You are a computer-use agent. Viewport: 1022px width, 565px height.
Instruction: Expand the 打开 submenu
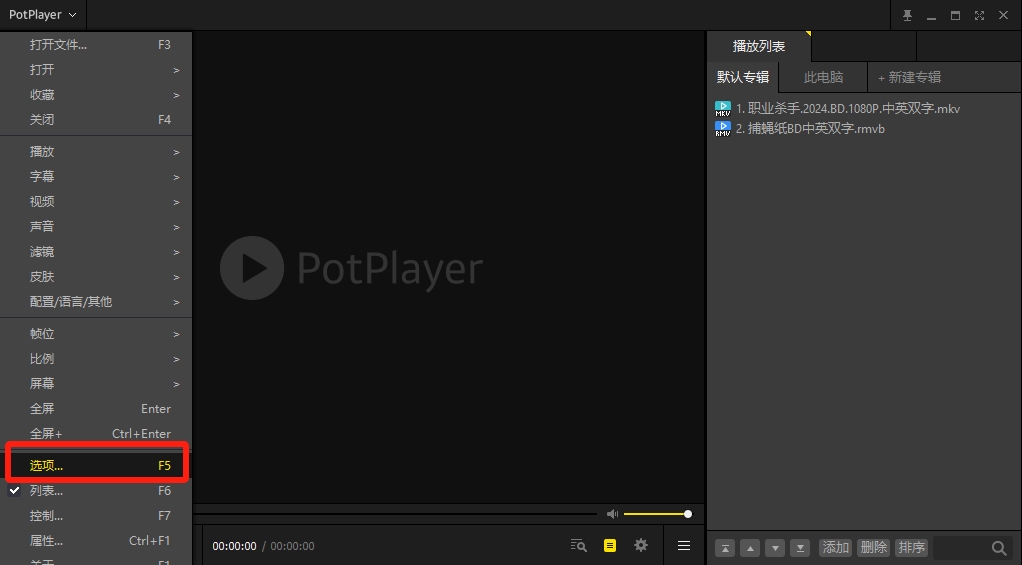[96, 70]
